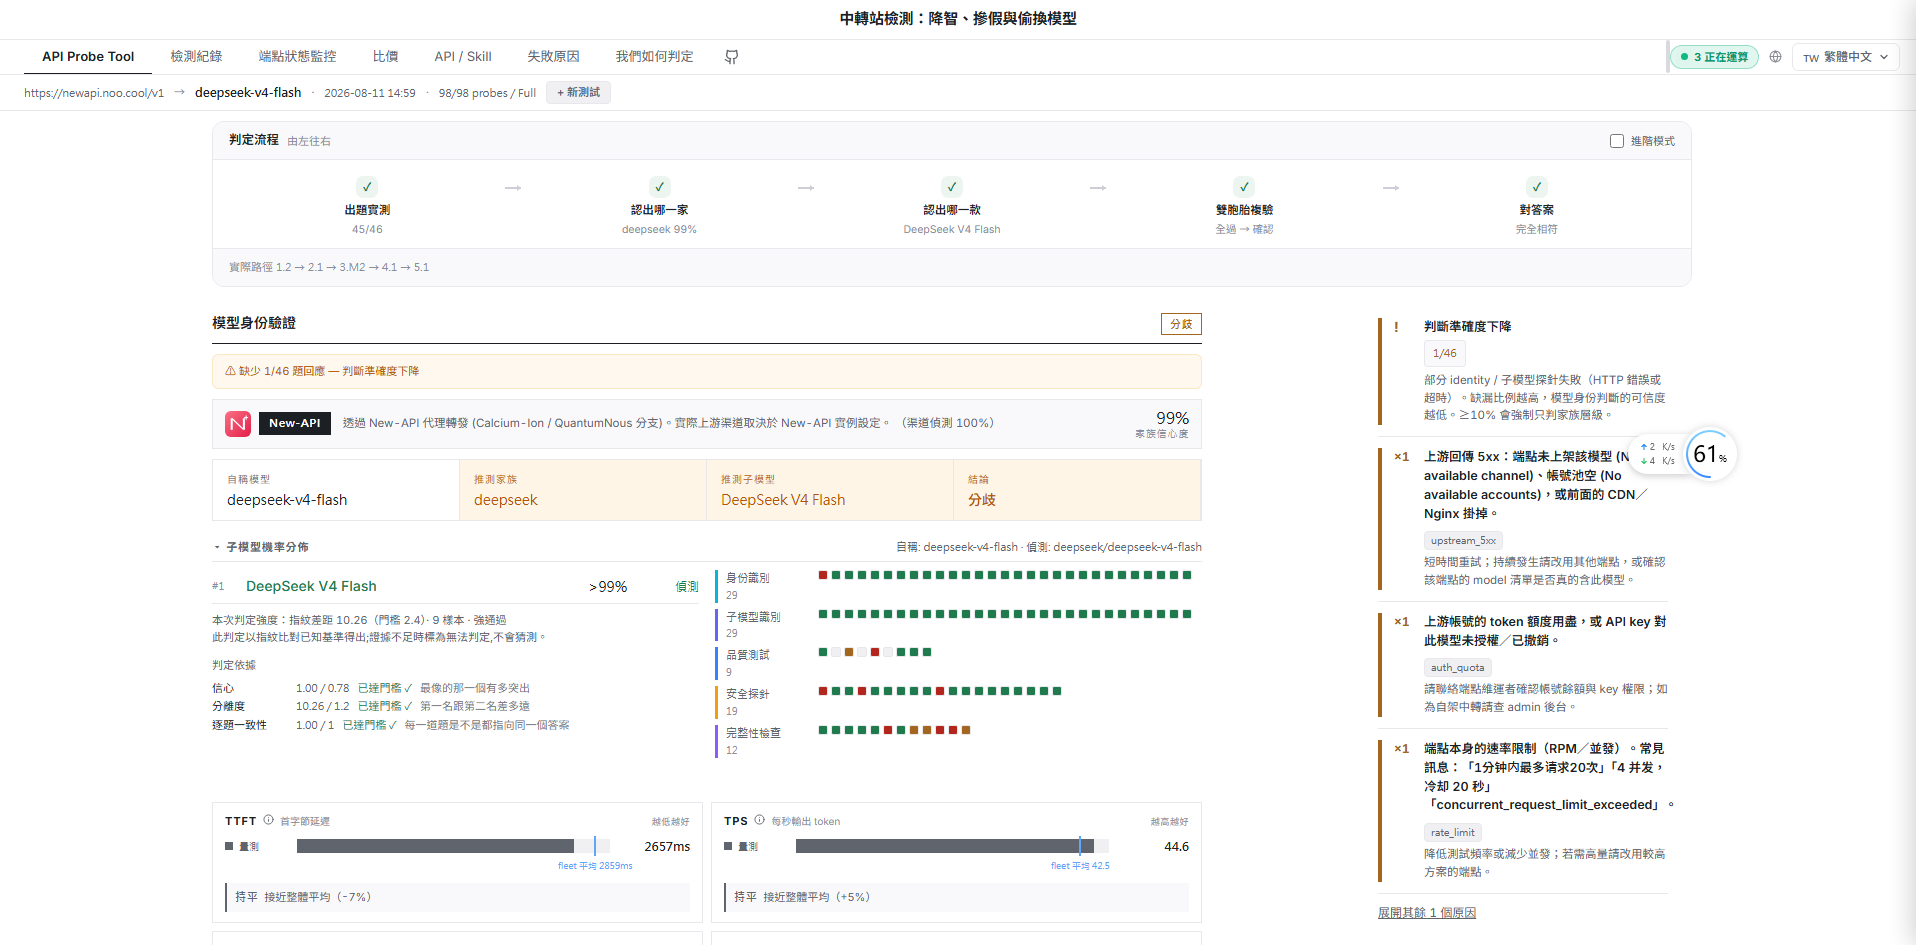Click the DeepSeek V4 Flash #1 result row
This screenshot has height=945, width=1916.
tap(456, 586)
